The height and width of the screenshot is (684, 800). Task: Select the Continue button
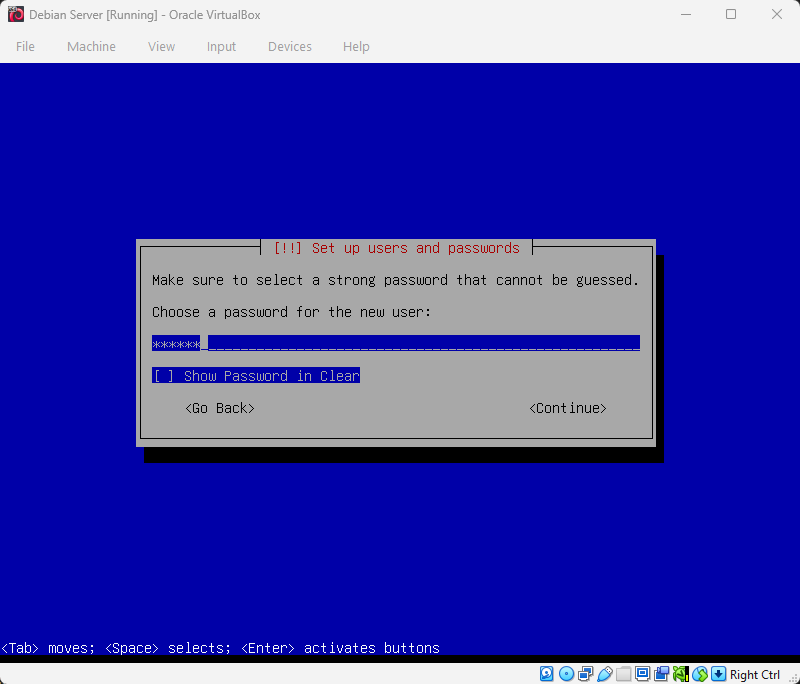point(567,408)
